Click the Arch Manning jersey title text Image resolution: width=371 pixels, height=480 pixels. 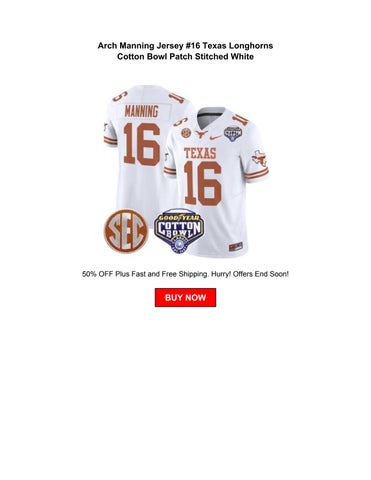click(x=185, y=46)
